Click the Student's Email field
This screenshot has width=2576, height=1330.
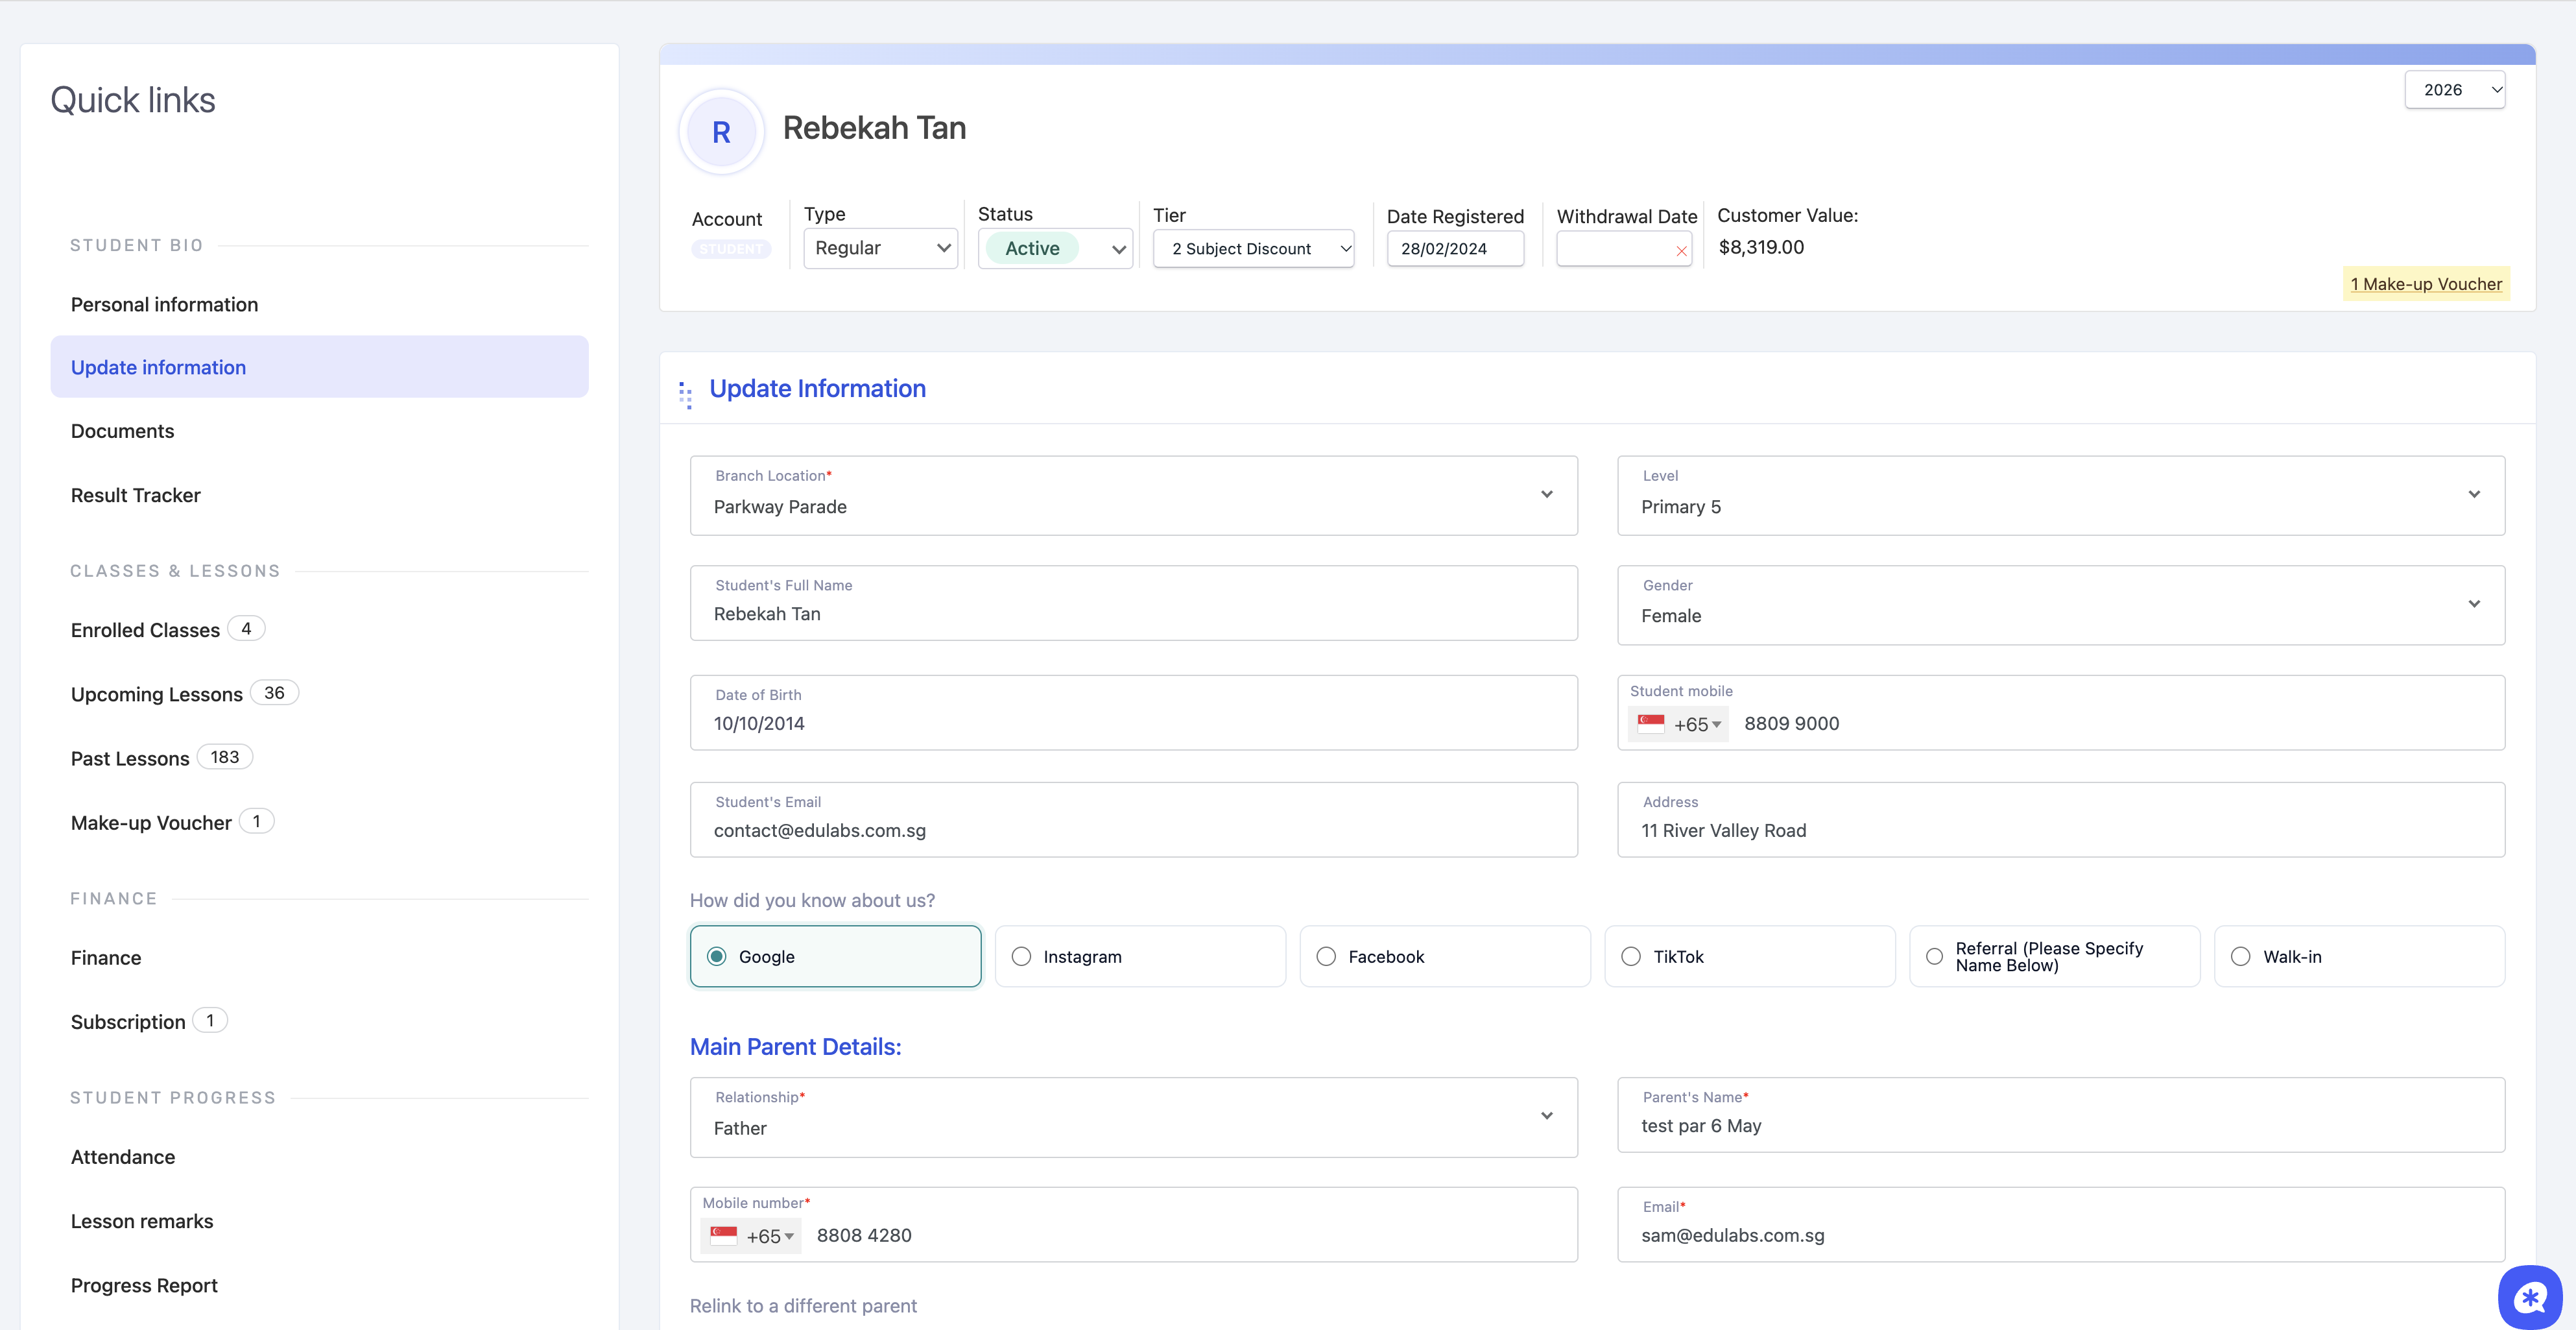[1134, 820]
